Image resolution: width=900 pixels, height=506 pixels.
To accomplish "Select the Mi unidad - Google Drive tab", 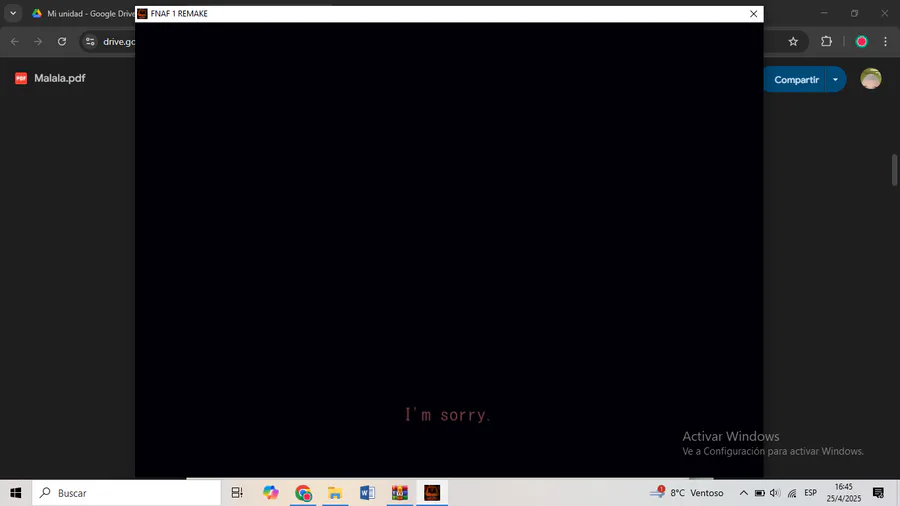I will 83,13.
